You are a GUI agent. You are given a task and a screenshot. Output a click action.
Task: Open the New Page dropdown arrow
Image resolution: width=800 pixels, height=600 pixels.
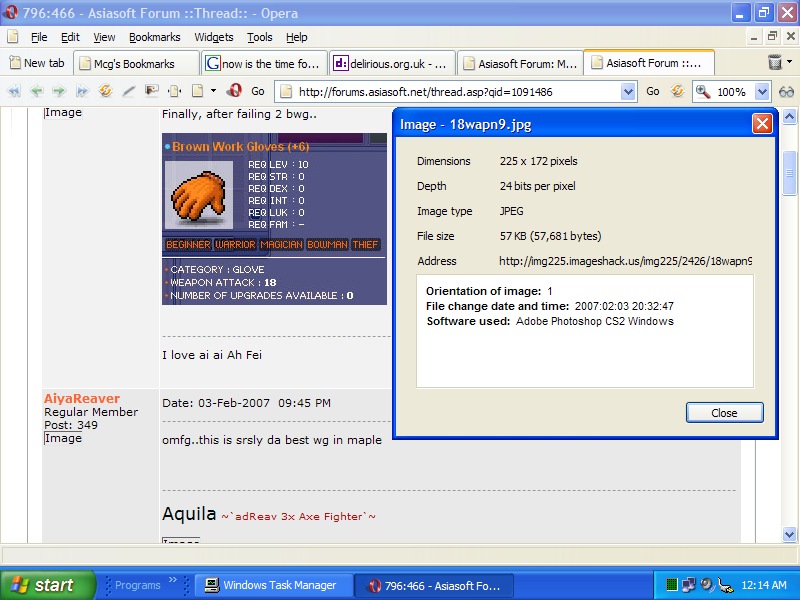pos(213,91)
